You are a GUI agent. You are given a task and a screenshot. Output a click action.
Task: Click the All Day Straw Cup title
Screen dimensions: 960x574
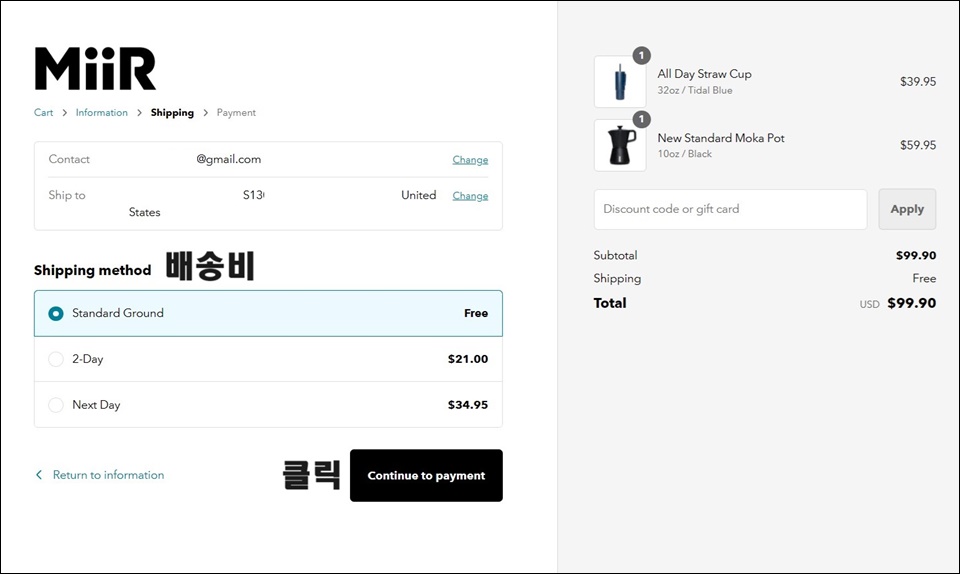(705, 74)
